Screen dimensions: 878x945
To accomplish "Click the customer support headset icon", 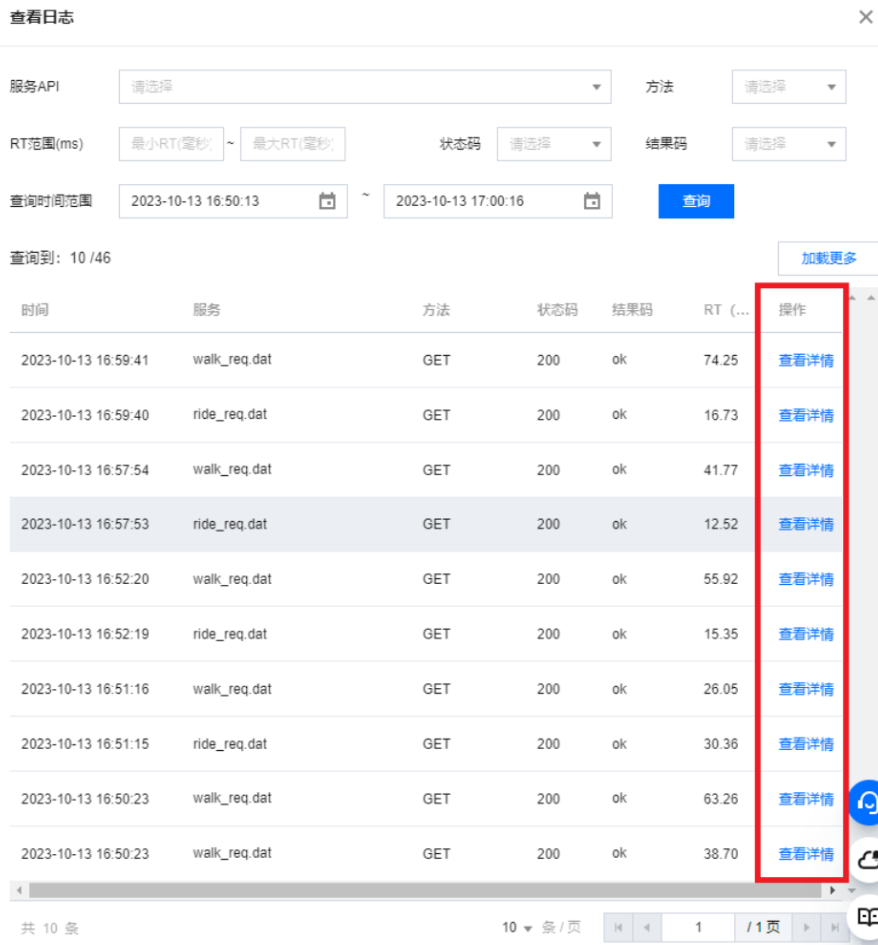I will coord(867,802).
